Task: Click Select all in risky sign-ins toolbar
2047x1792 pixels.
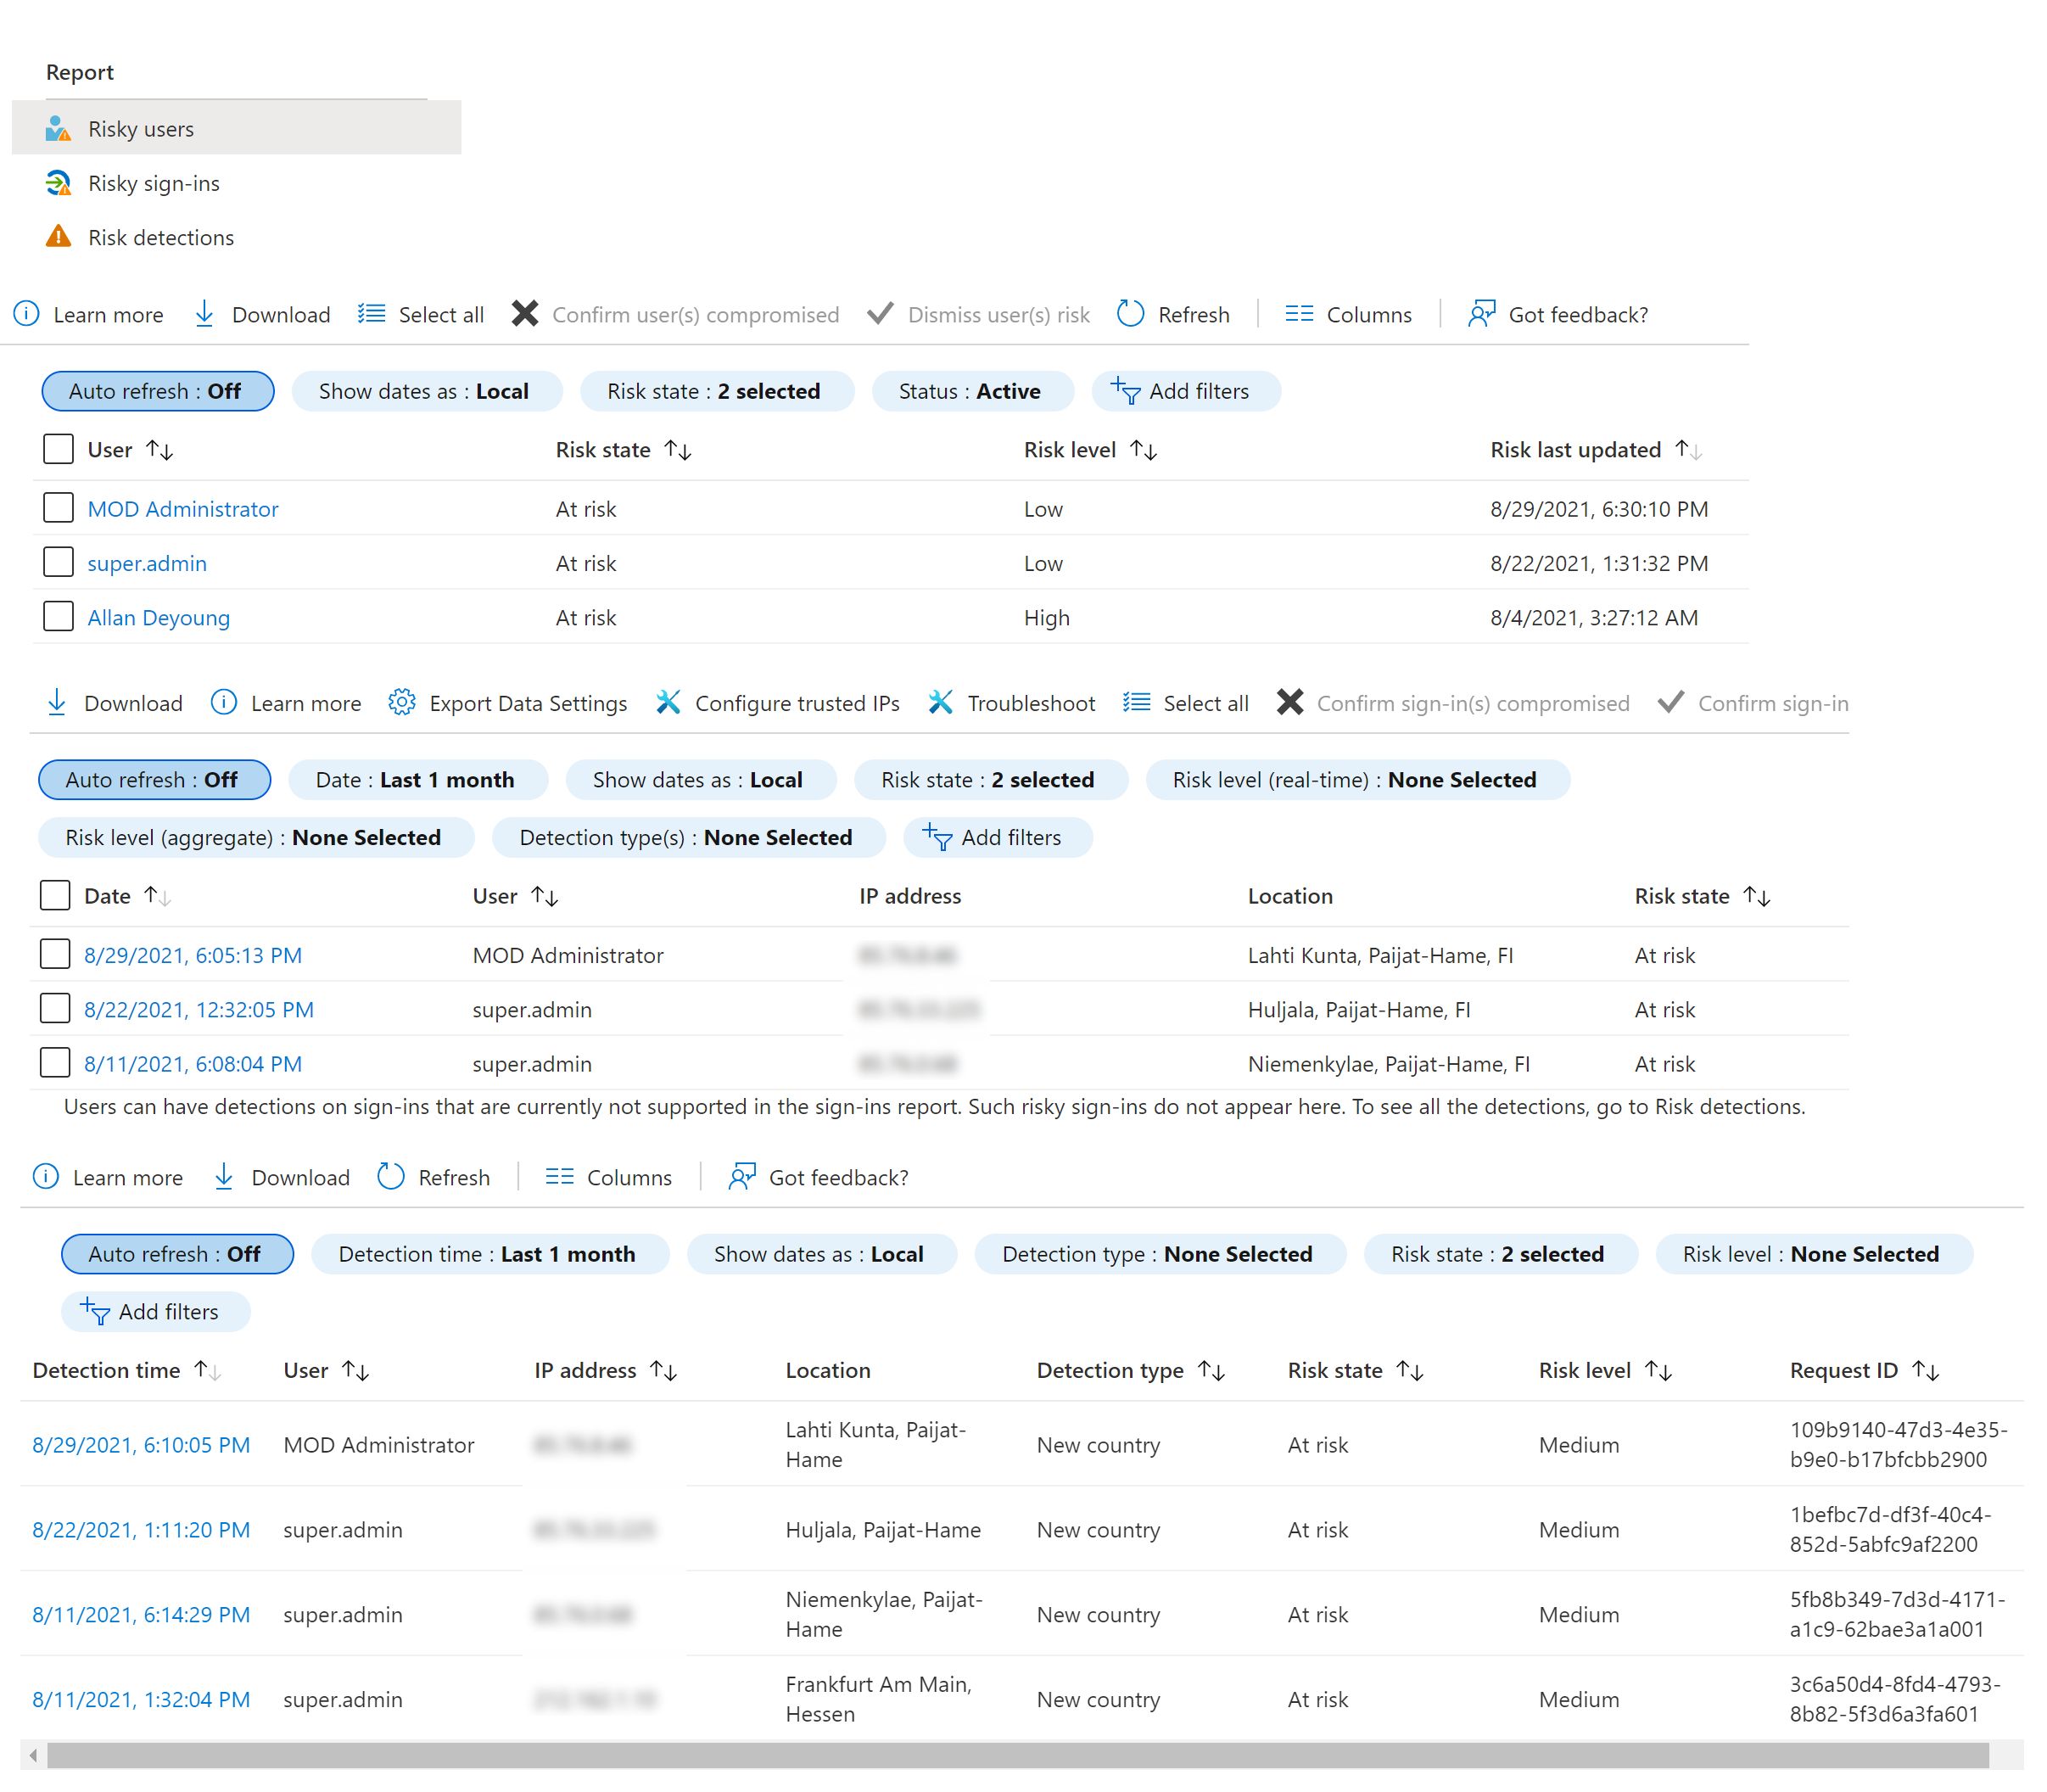Action: coord(1185,703)
